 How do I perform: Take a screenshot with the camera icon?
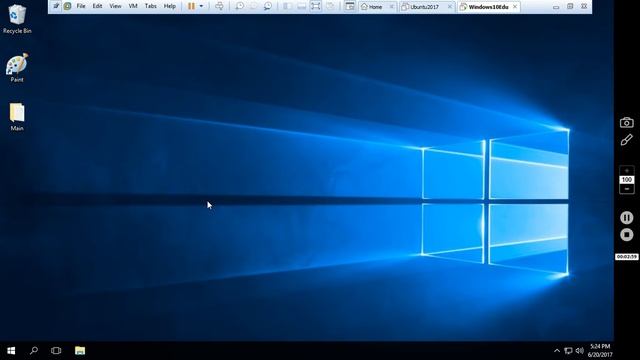click(x=627, y=122)
